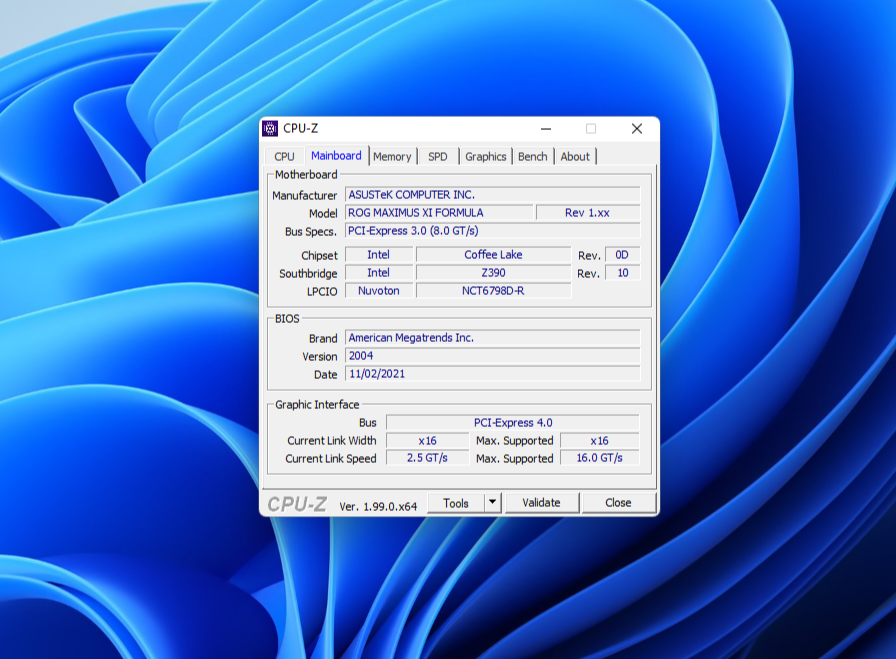Click the Close button at bottom
Screen dimensions: 896x659
[x=618, y=503]
